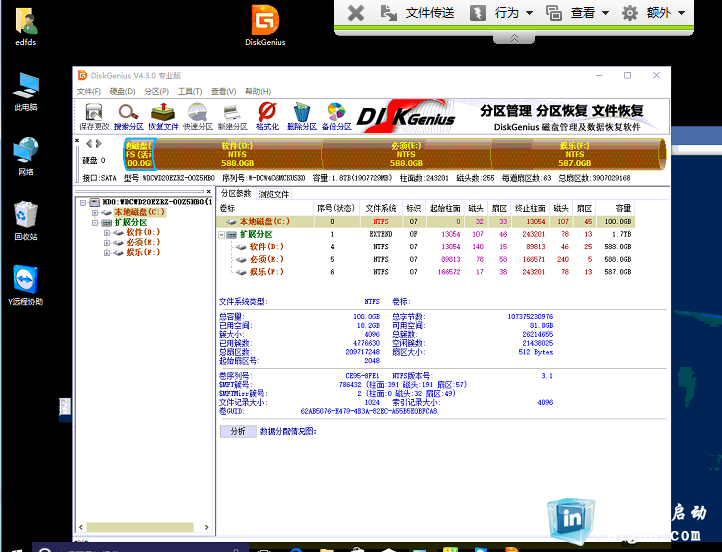Click the 容量 column header
Viewport: 722px width, 552px height.
tap(616, 209)
